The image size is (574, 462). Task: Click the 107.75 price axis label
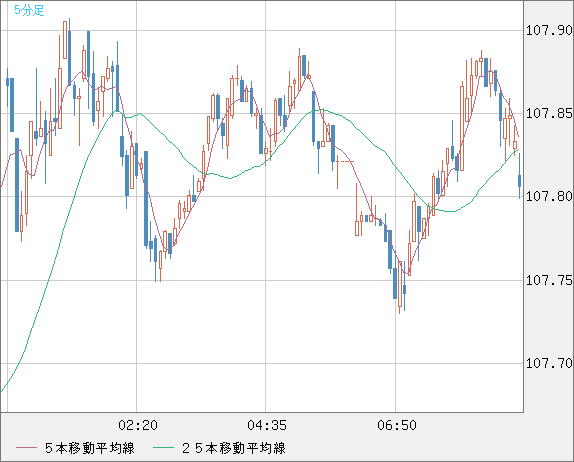point(549,280)
